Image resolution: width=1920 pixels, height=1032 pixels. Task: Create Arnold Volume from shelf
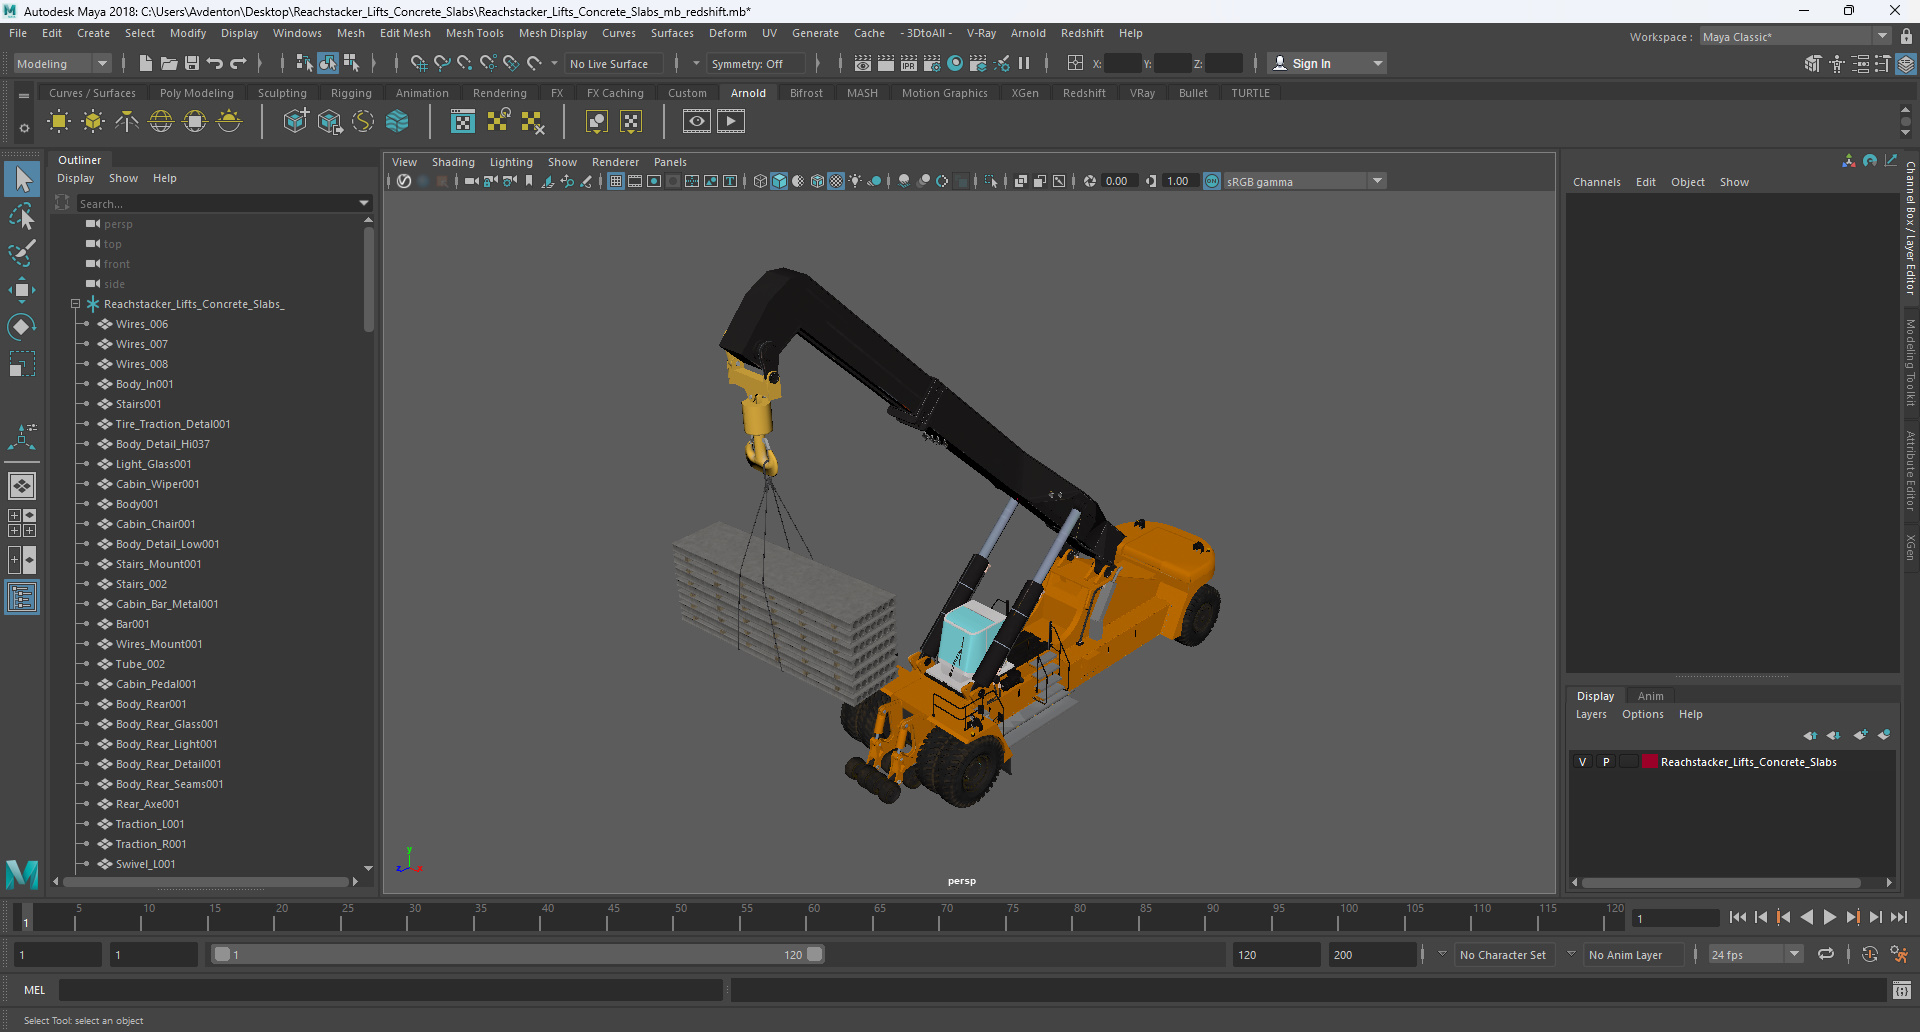coord(397,122)
